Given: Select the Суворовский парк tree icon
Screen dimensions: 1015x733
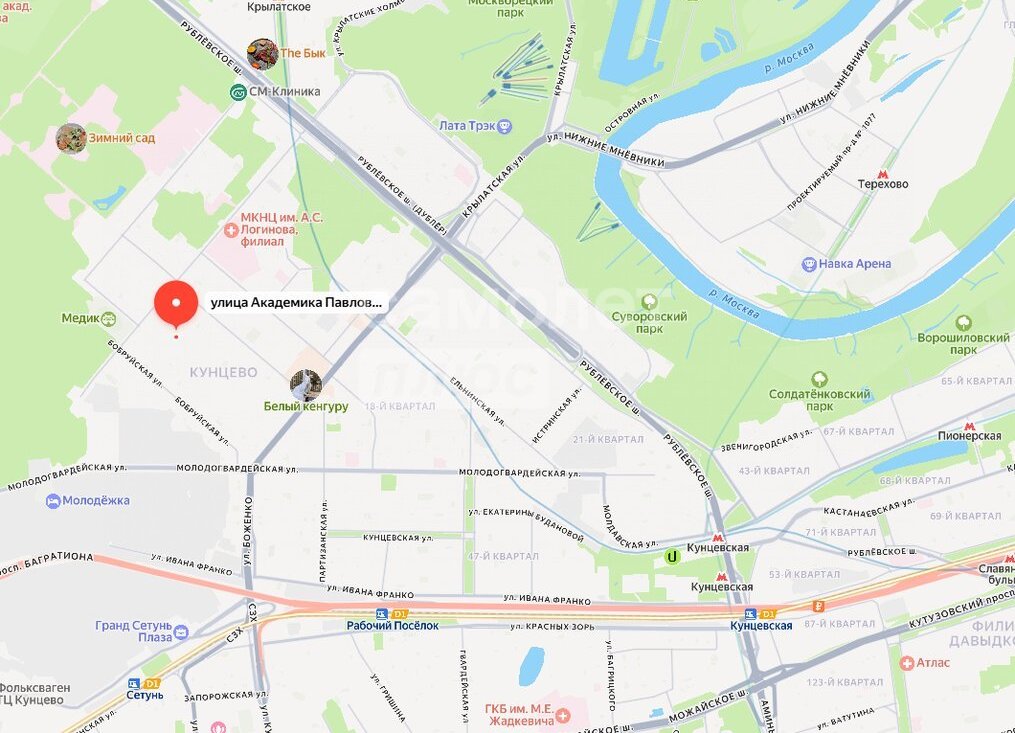Looking at the screenshot, I should [649, 302].
